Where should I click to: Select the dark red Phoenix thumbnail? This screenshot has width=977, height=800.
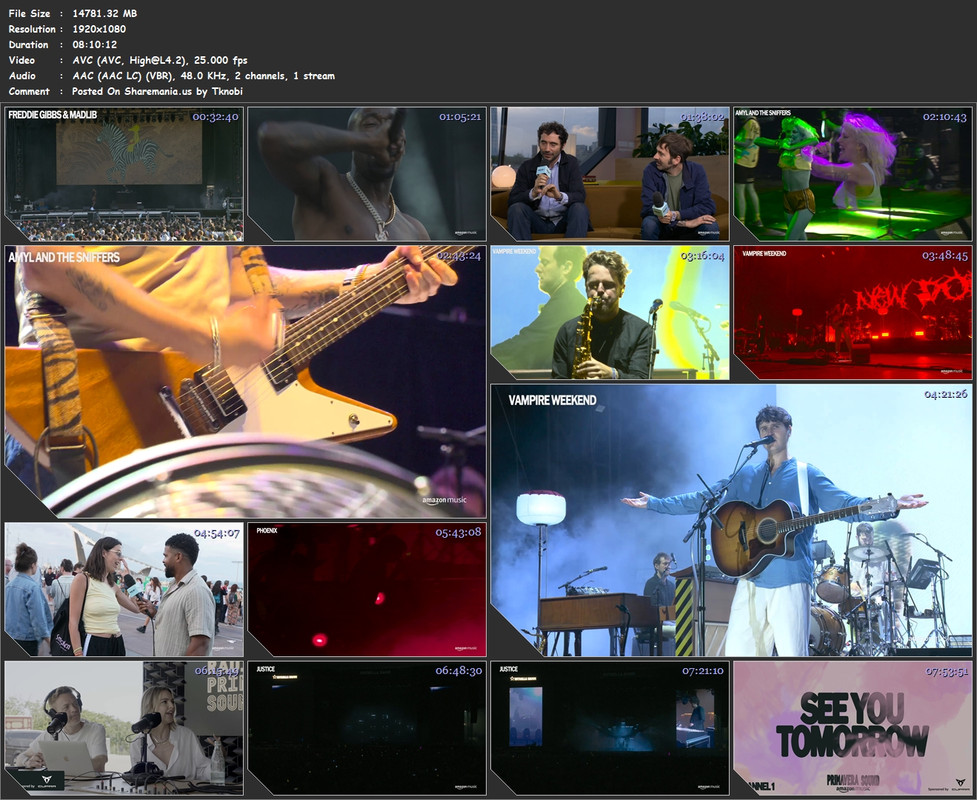click(x=367, y=590)
